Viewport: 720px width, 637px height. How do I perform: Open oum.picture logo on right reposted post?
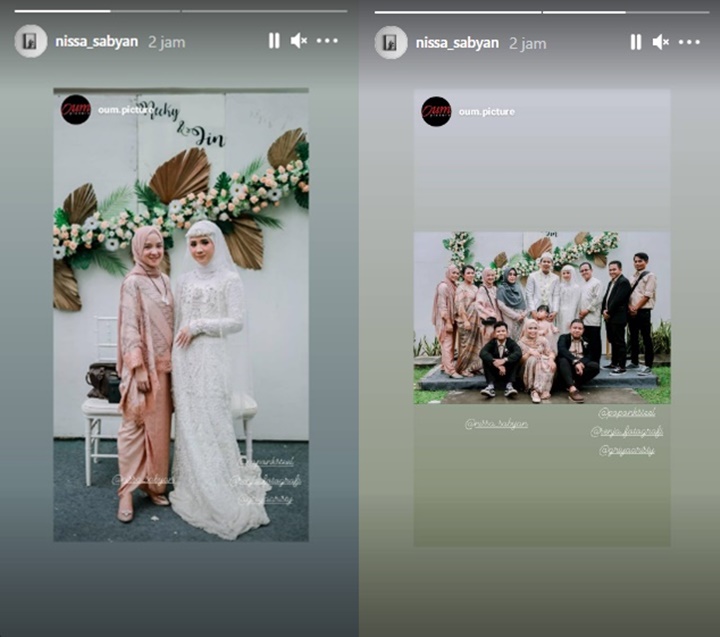436,112
